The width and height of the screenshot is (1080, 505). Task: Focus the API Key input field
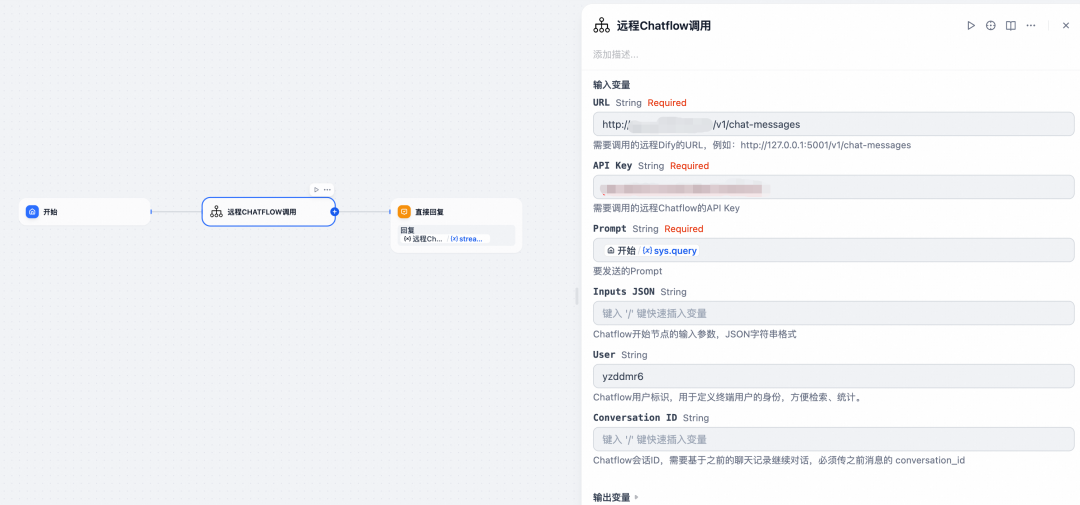[x=833, y=187]
